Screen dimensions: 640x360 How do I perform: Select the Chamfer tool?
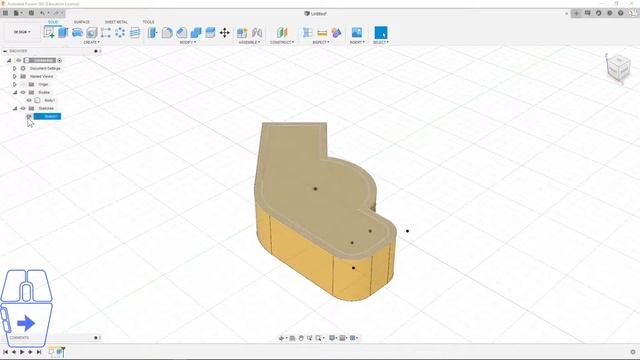point(182,33)
